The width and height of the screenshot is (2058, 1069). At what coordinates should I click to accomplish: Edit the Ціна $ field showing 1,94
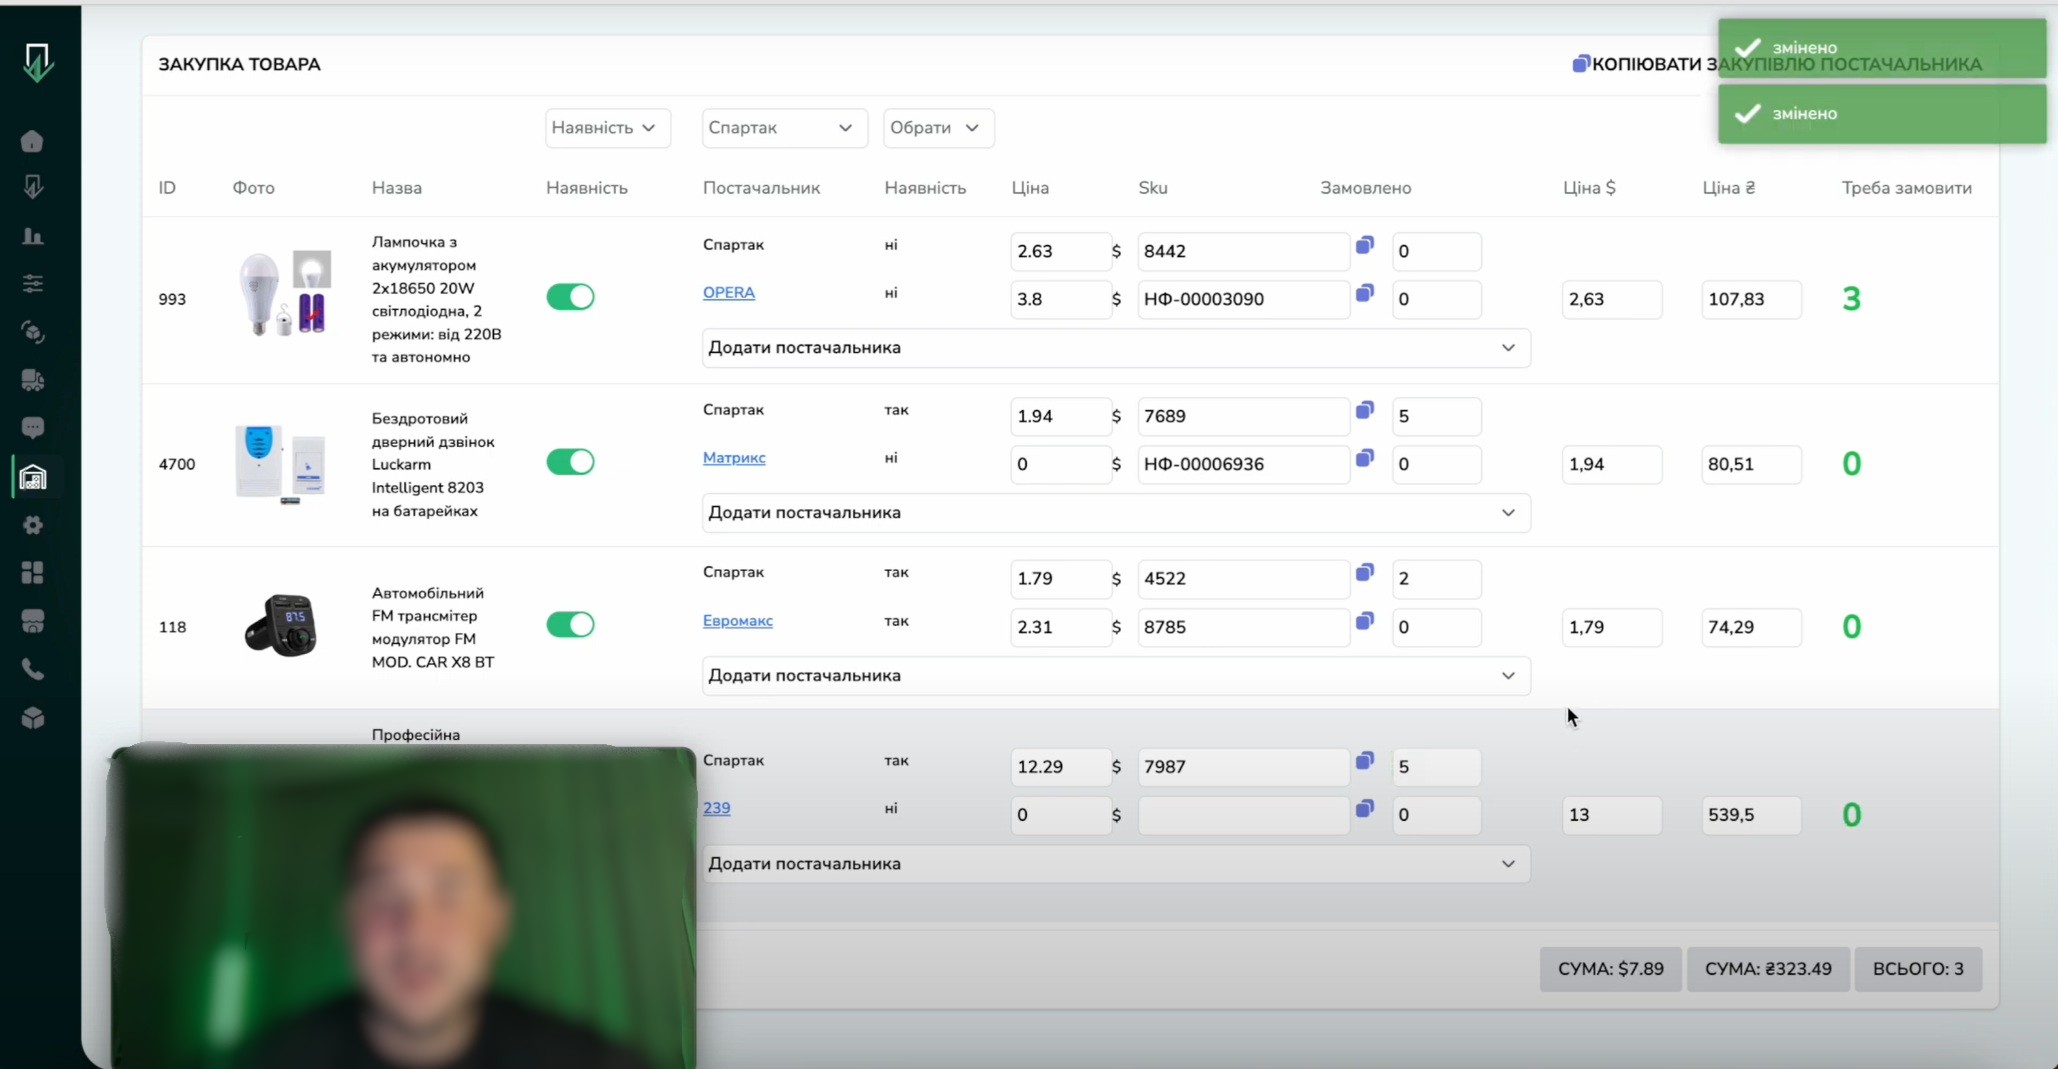pyautogui.click(x=1612, y=464)
